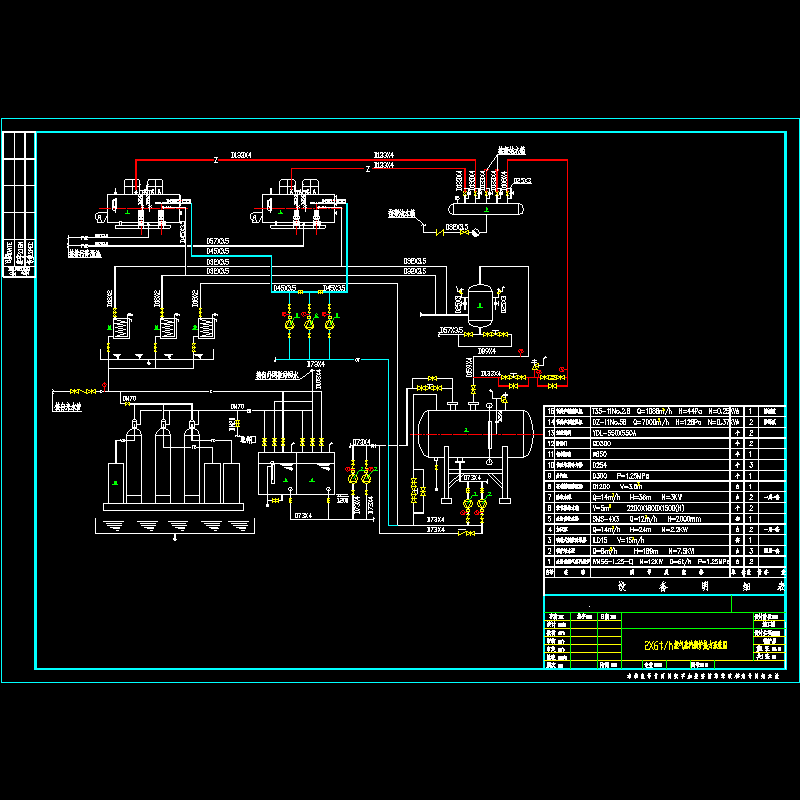Click the D45X3.5 label above the D32X3.5 labels

[218, 251]
